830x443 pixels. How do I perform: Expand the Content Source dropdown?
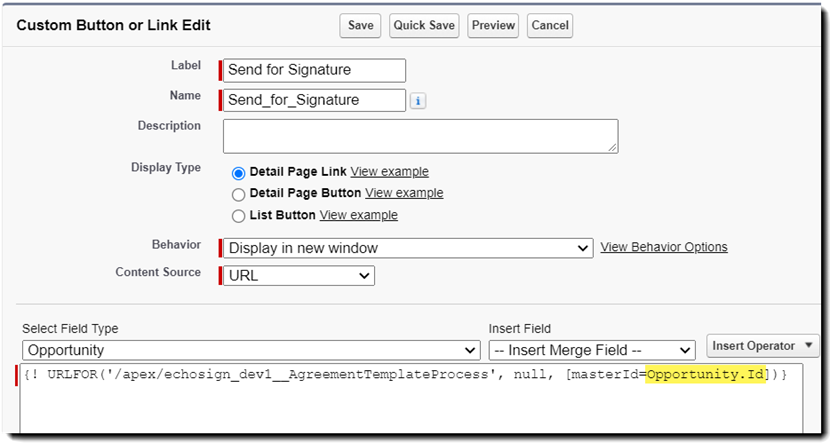tap(298, 275)
